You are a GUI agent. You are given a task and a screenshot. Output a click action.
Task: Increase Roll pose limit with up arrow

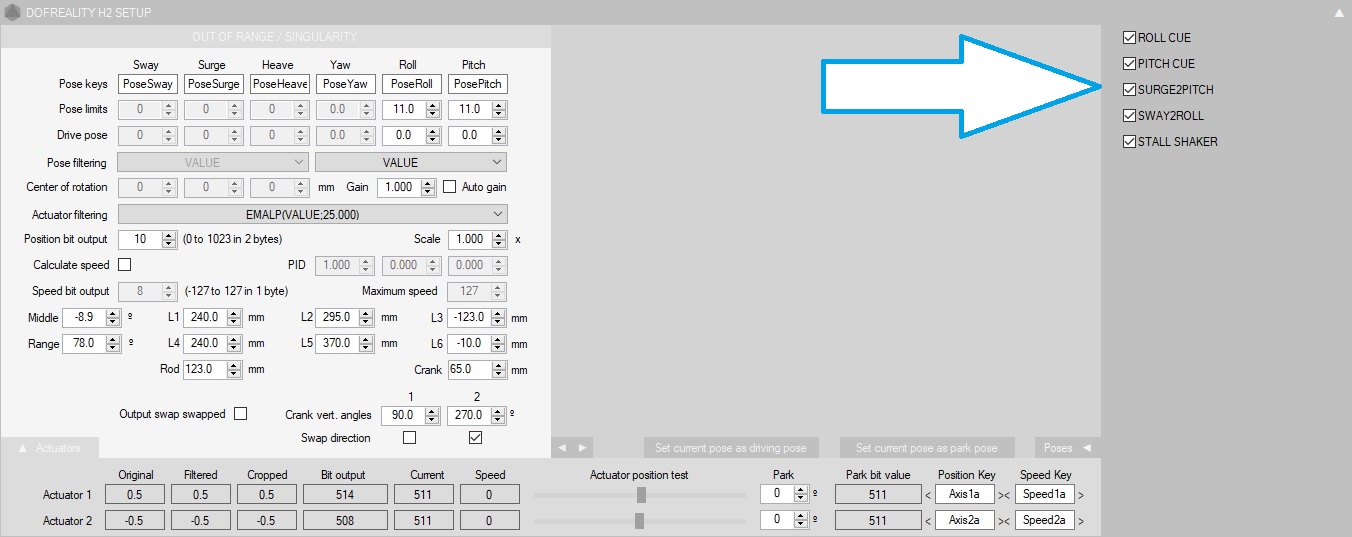click(x=433, y=105)
